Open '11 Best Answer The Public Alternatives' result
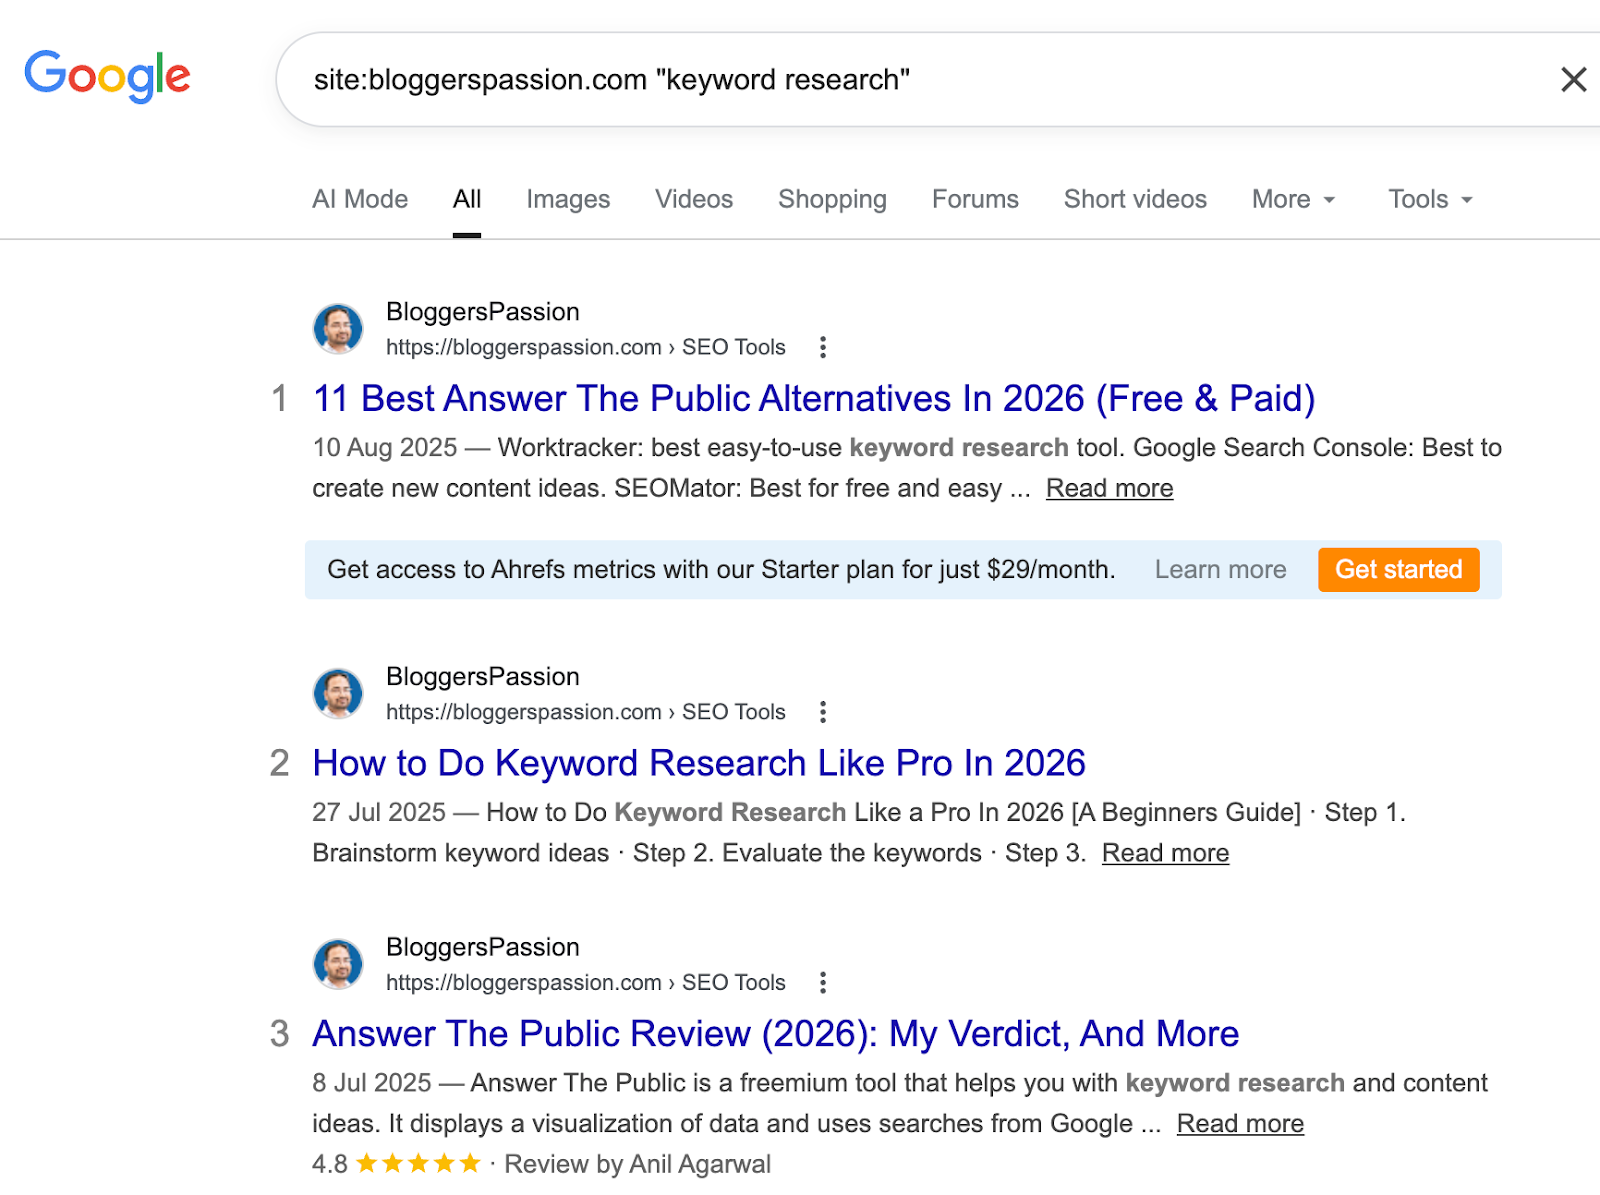Viewport: 1600px width, 1195px height. 813,398
